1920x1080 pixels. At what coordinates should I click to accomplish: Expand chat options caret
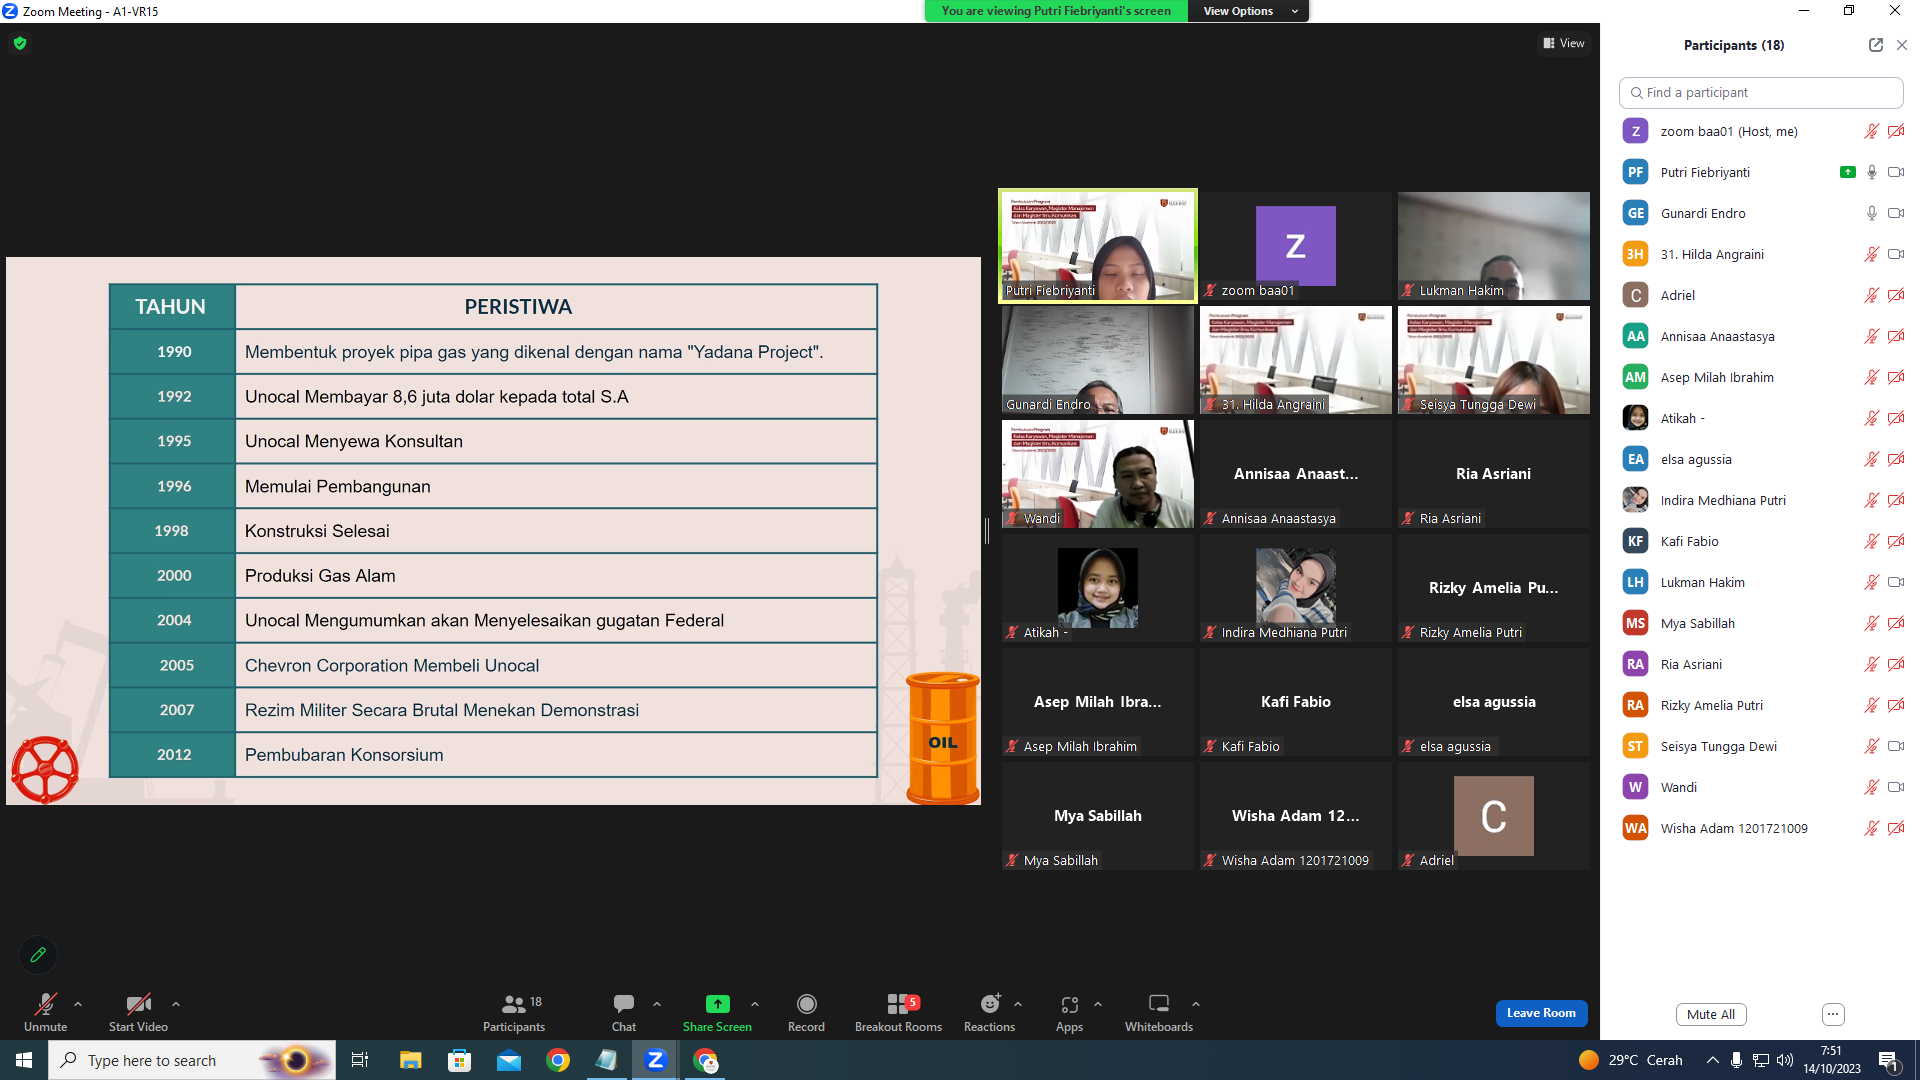click(x=657, y=1004)
